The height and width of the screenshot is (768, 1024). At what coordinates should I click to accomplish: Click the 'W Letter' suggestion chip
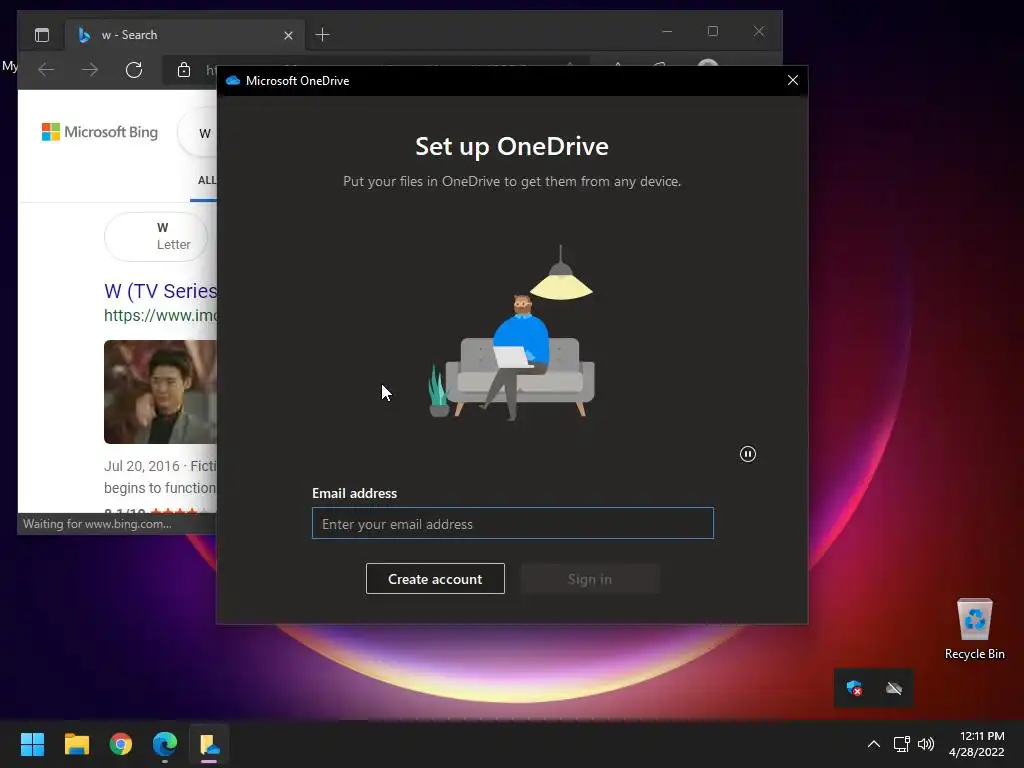(156, 236)
